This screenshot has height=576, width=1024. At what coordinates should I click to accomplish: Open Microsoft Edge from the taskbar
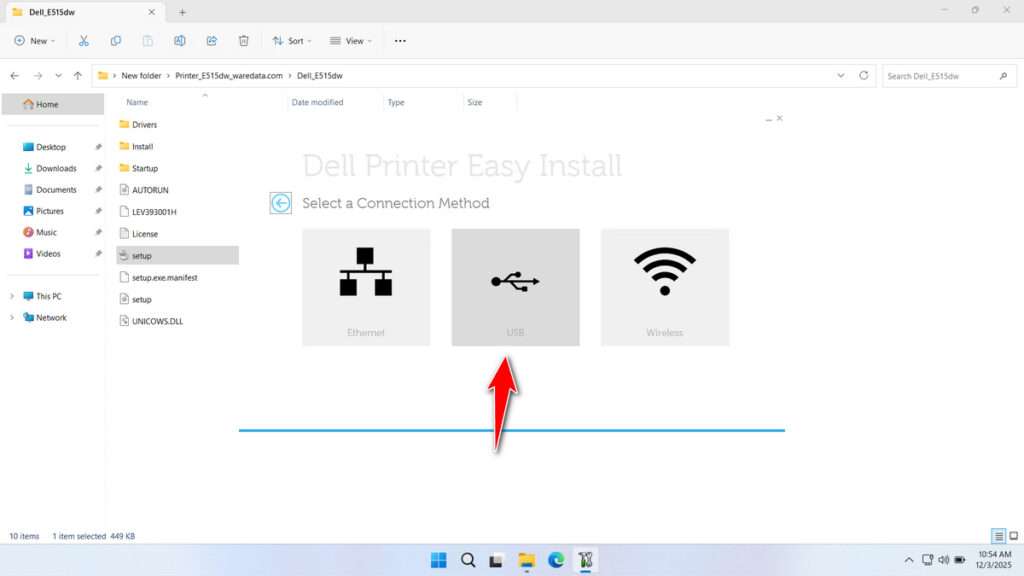coord(556,560)
